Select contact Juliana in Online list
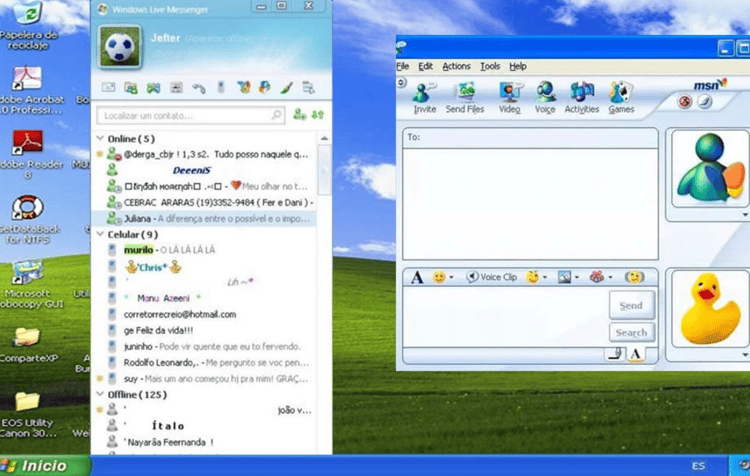This screenshot has height=476, width=750. (x=205, y=219)
